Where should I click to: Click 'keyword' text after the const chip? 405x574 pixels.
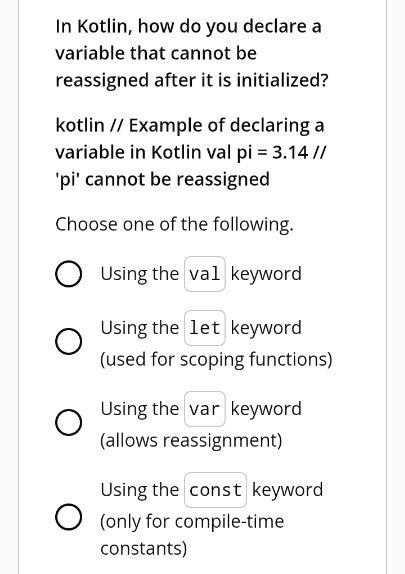288,490
